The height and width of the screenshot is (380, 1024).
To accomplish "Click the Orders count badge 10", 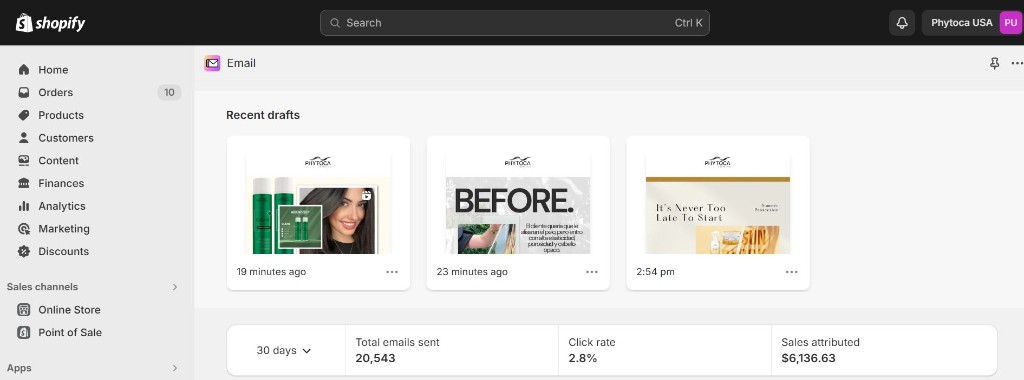I will [169, 93].
